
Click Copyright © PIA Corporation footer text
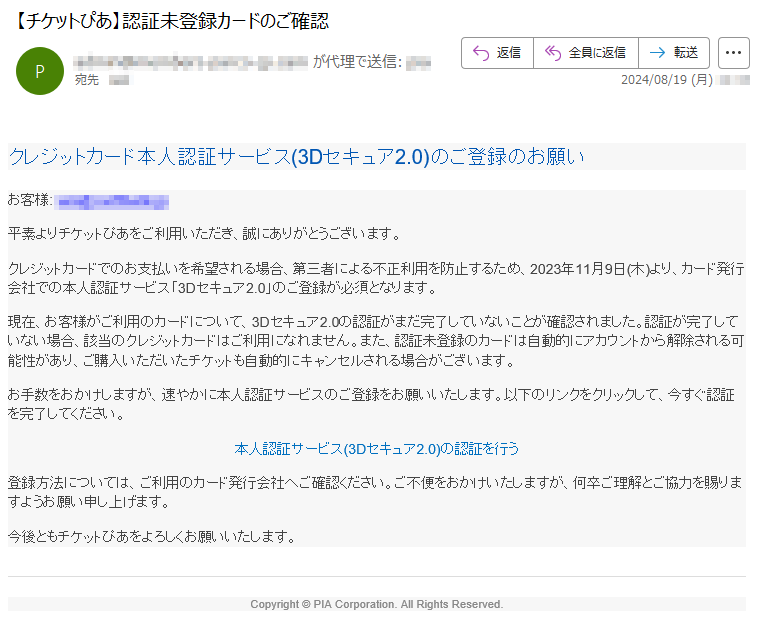tap(377, 604)
